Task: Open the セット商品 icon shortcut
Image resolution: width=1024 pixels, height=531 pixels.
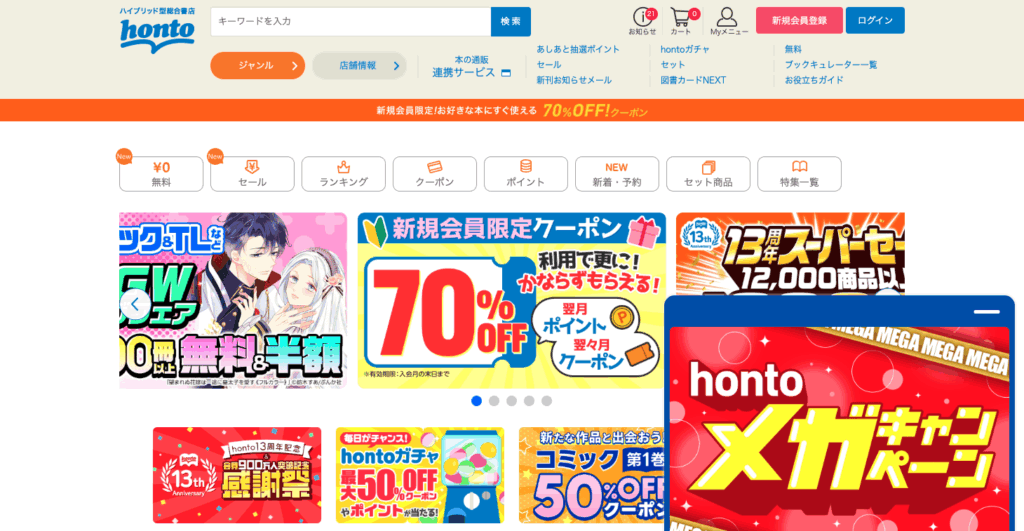Action: [x=708, y=174]
